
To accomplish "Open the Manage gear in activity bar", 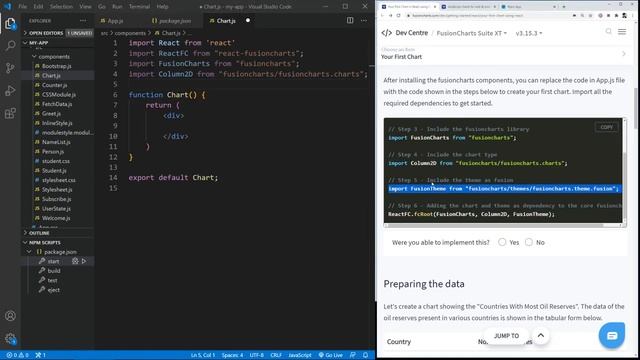I will coord(10,338).
